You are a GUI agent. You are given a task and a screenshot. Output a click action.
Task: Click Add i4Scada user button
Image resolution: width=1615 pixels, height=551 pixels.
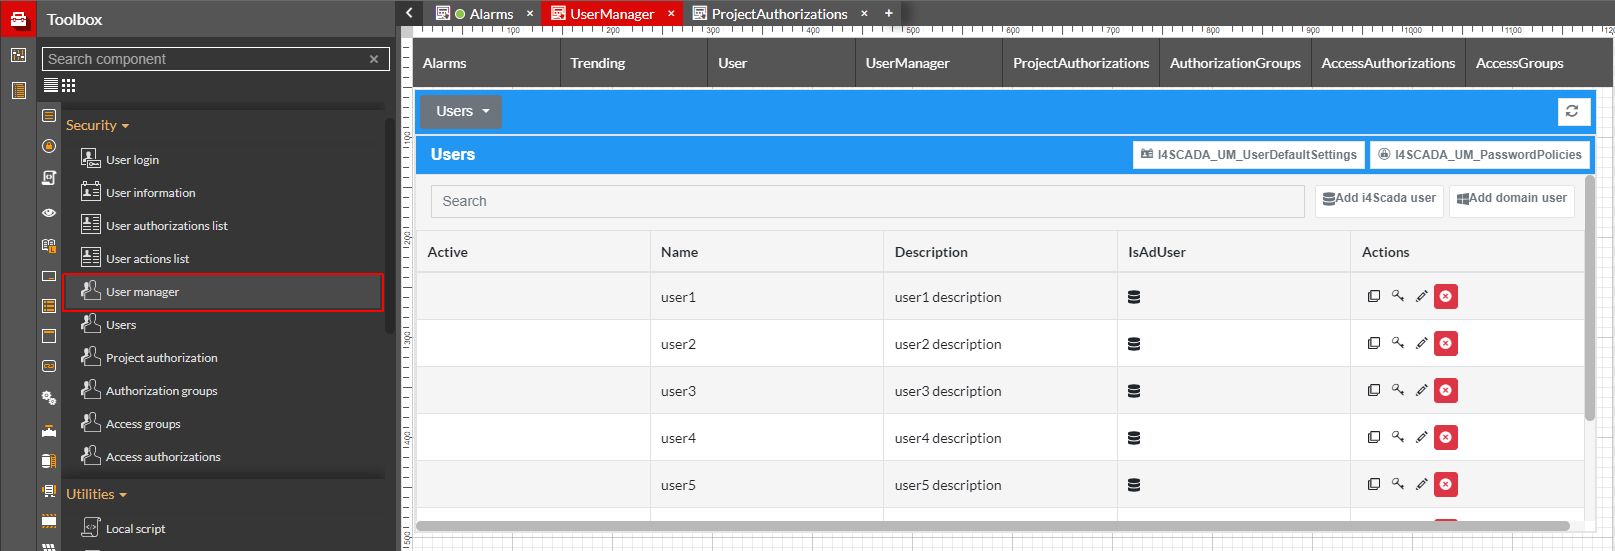tap(1379, 199)
